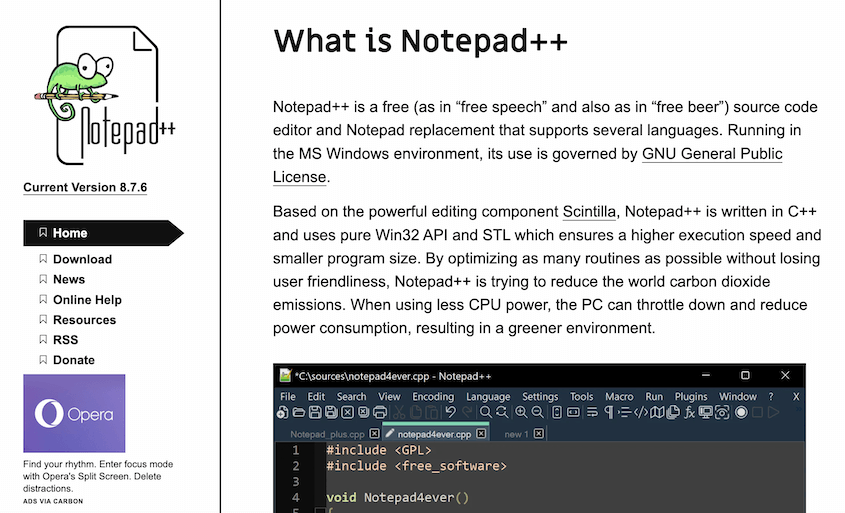845x513 pixels.
Task: Open the Encoding menu
Action: coord(433,397)
